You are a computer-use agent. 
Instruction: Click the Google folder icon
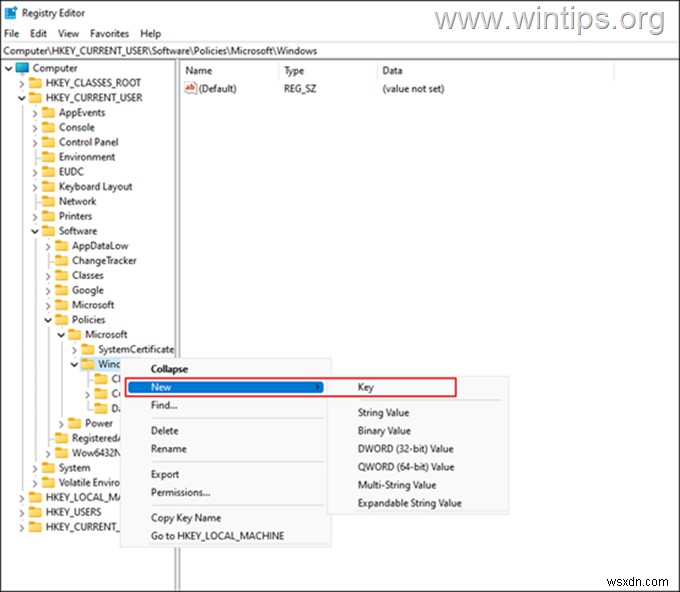62,290
